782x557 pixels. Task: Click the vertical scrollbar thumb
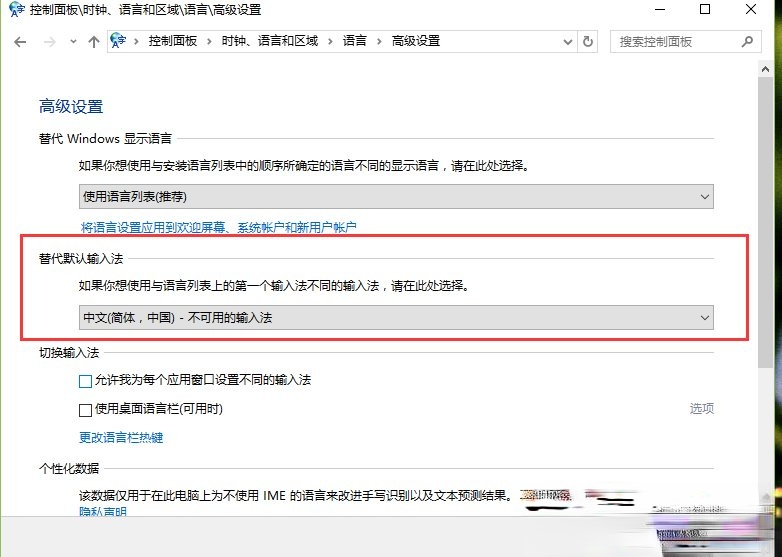(766, 223)
